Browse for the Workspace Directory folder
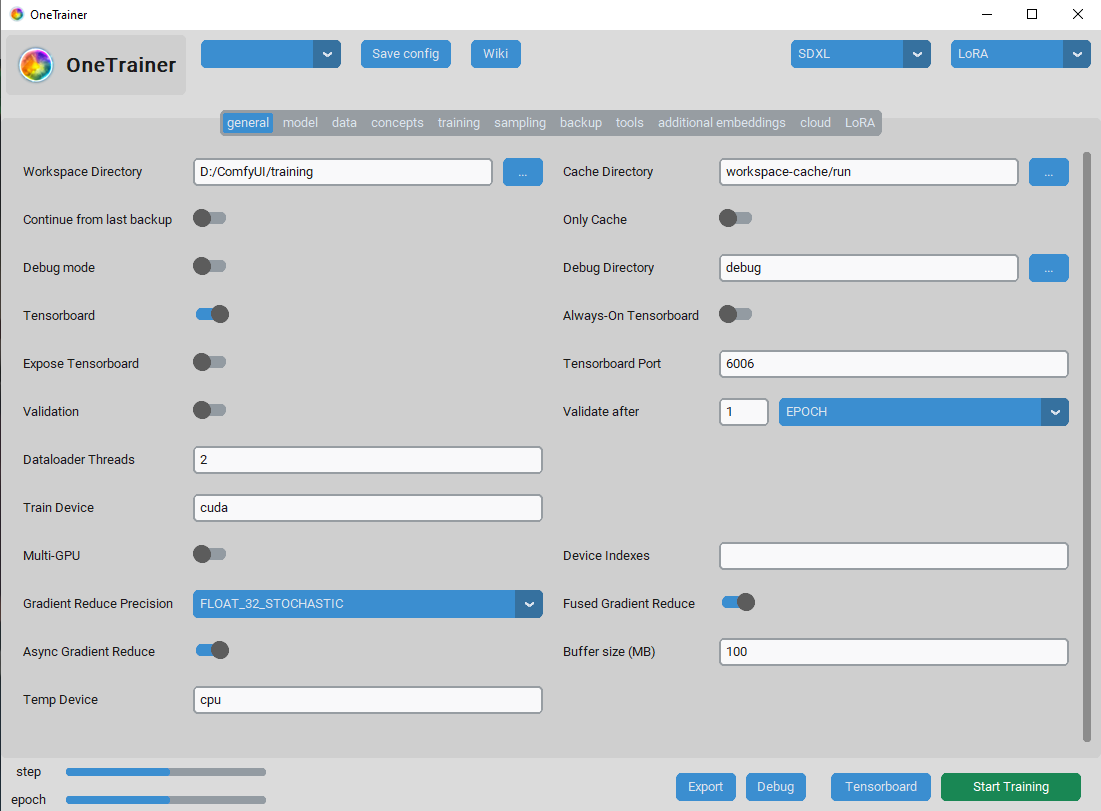Screen dimensions: 1101x811 tap(522, 172)
